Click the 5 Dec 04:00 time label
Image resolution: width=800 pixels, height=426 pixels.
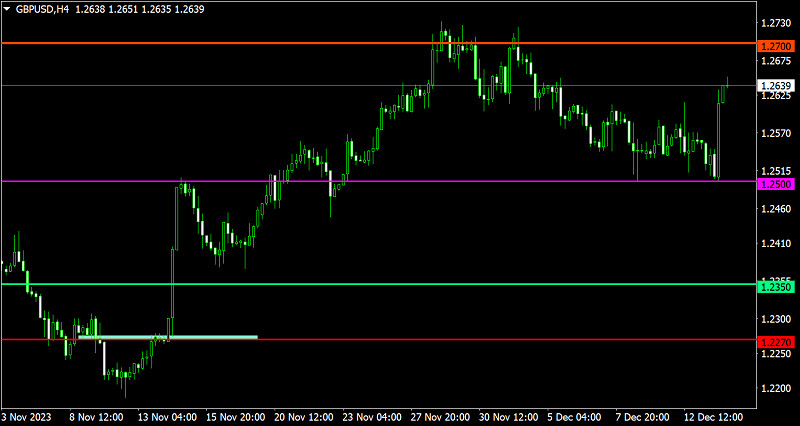coord(575,416)
